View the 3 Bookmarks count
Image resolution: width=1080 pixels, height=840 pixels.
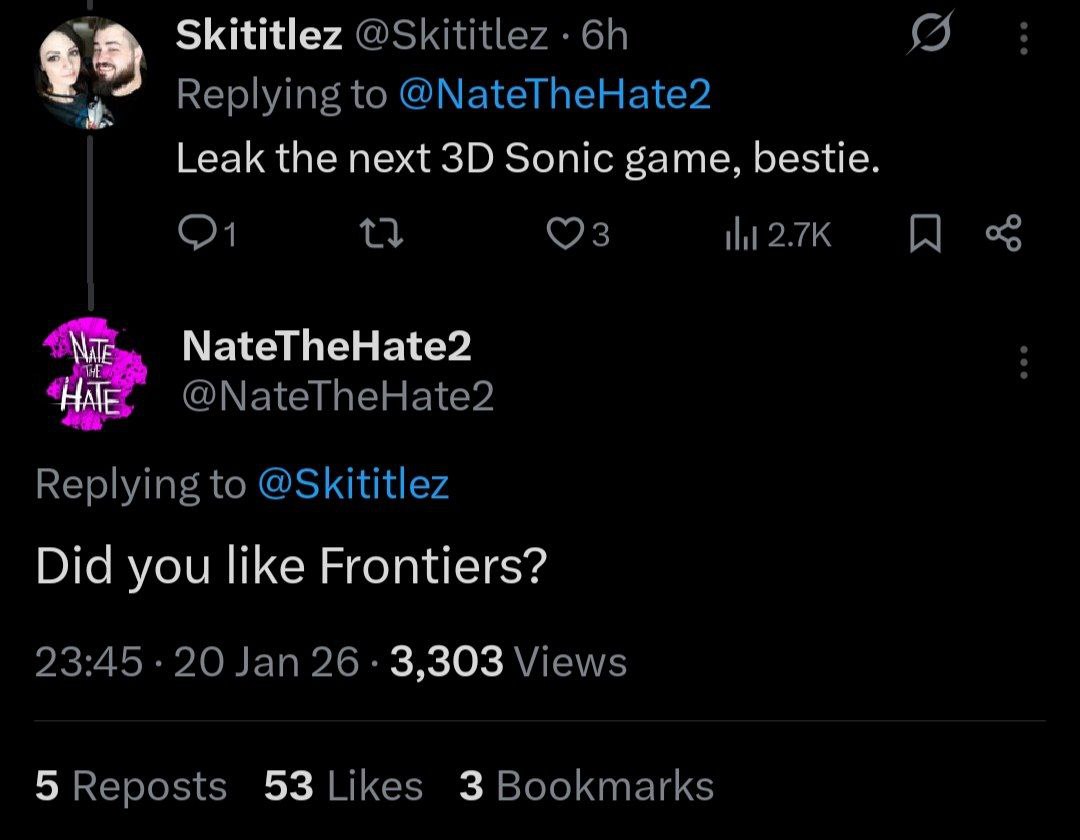pos(586,786)
